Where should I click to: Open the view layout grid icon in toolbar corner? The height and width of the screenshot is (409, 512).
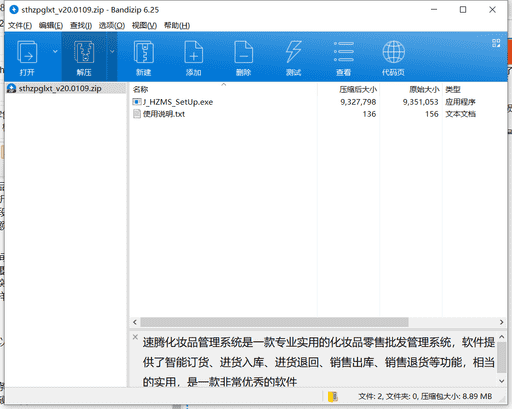coord(496,43)
